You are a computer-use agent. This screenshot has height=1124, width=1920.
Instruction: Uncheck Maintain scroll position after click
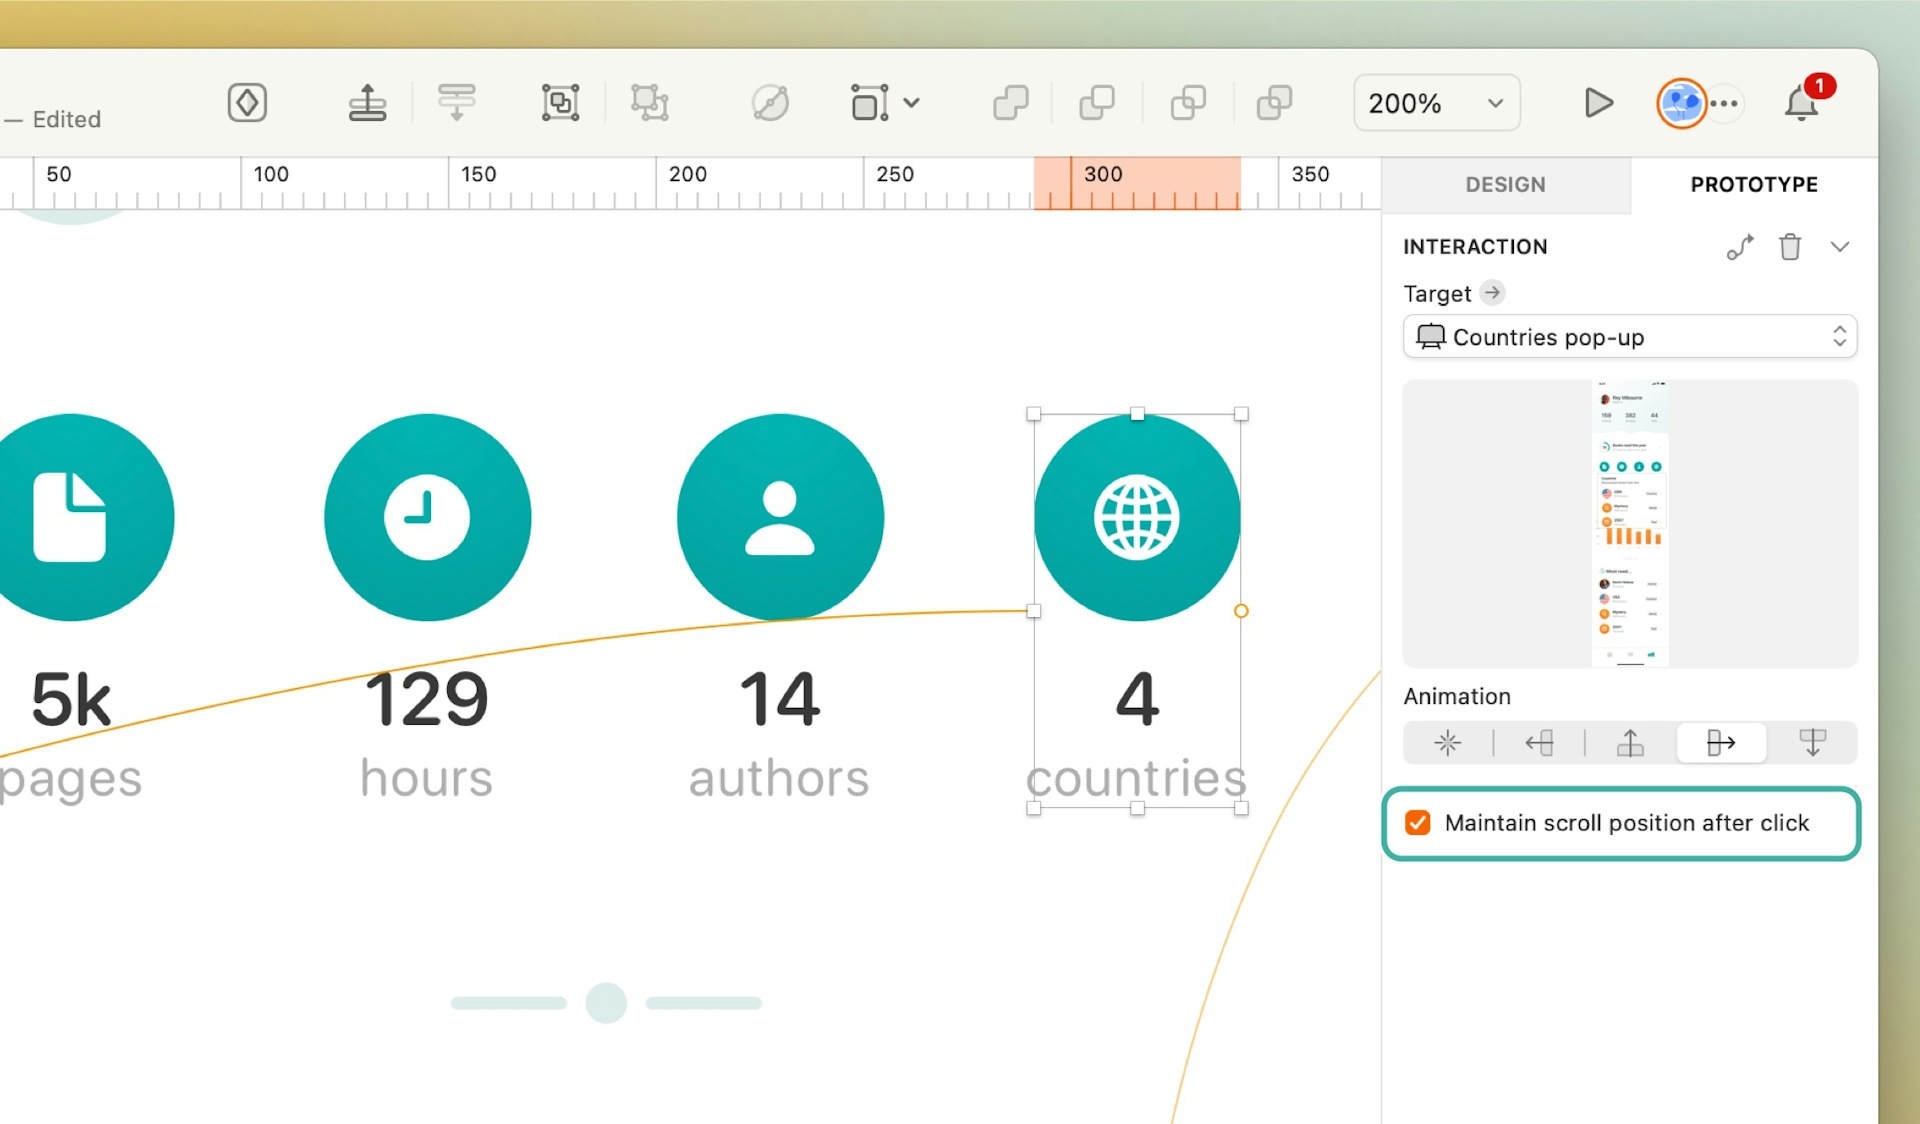point(1417,823)
